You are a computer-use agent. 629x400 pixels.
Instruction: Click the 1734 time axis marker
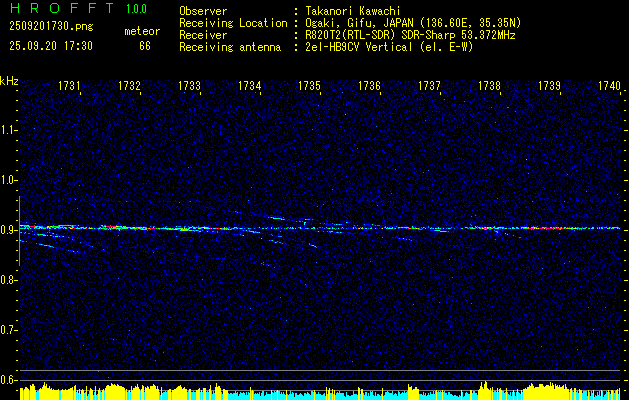pyautogui.click(x=250, y=85)
